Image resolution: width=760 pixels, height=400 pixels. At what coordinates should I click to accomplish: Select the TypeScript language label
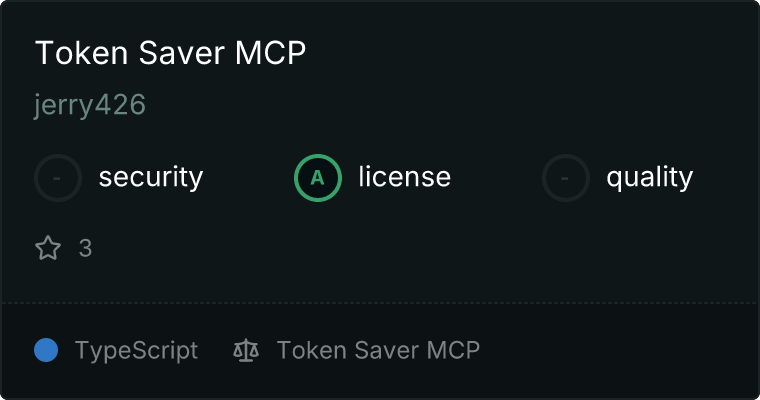pyautogui.click(x=136, y=351)
